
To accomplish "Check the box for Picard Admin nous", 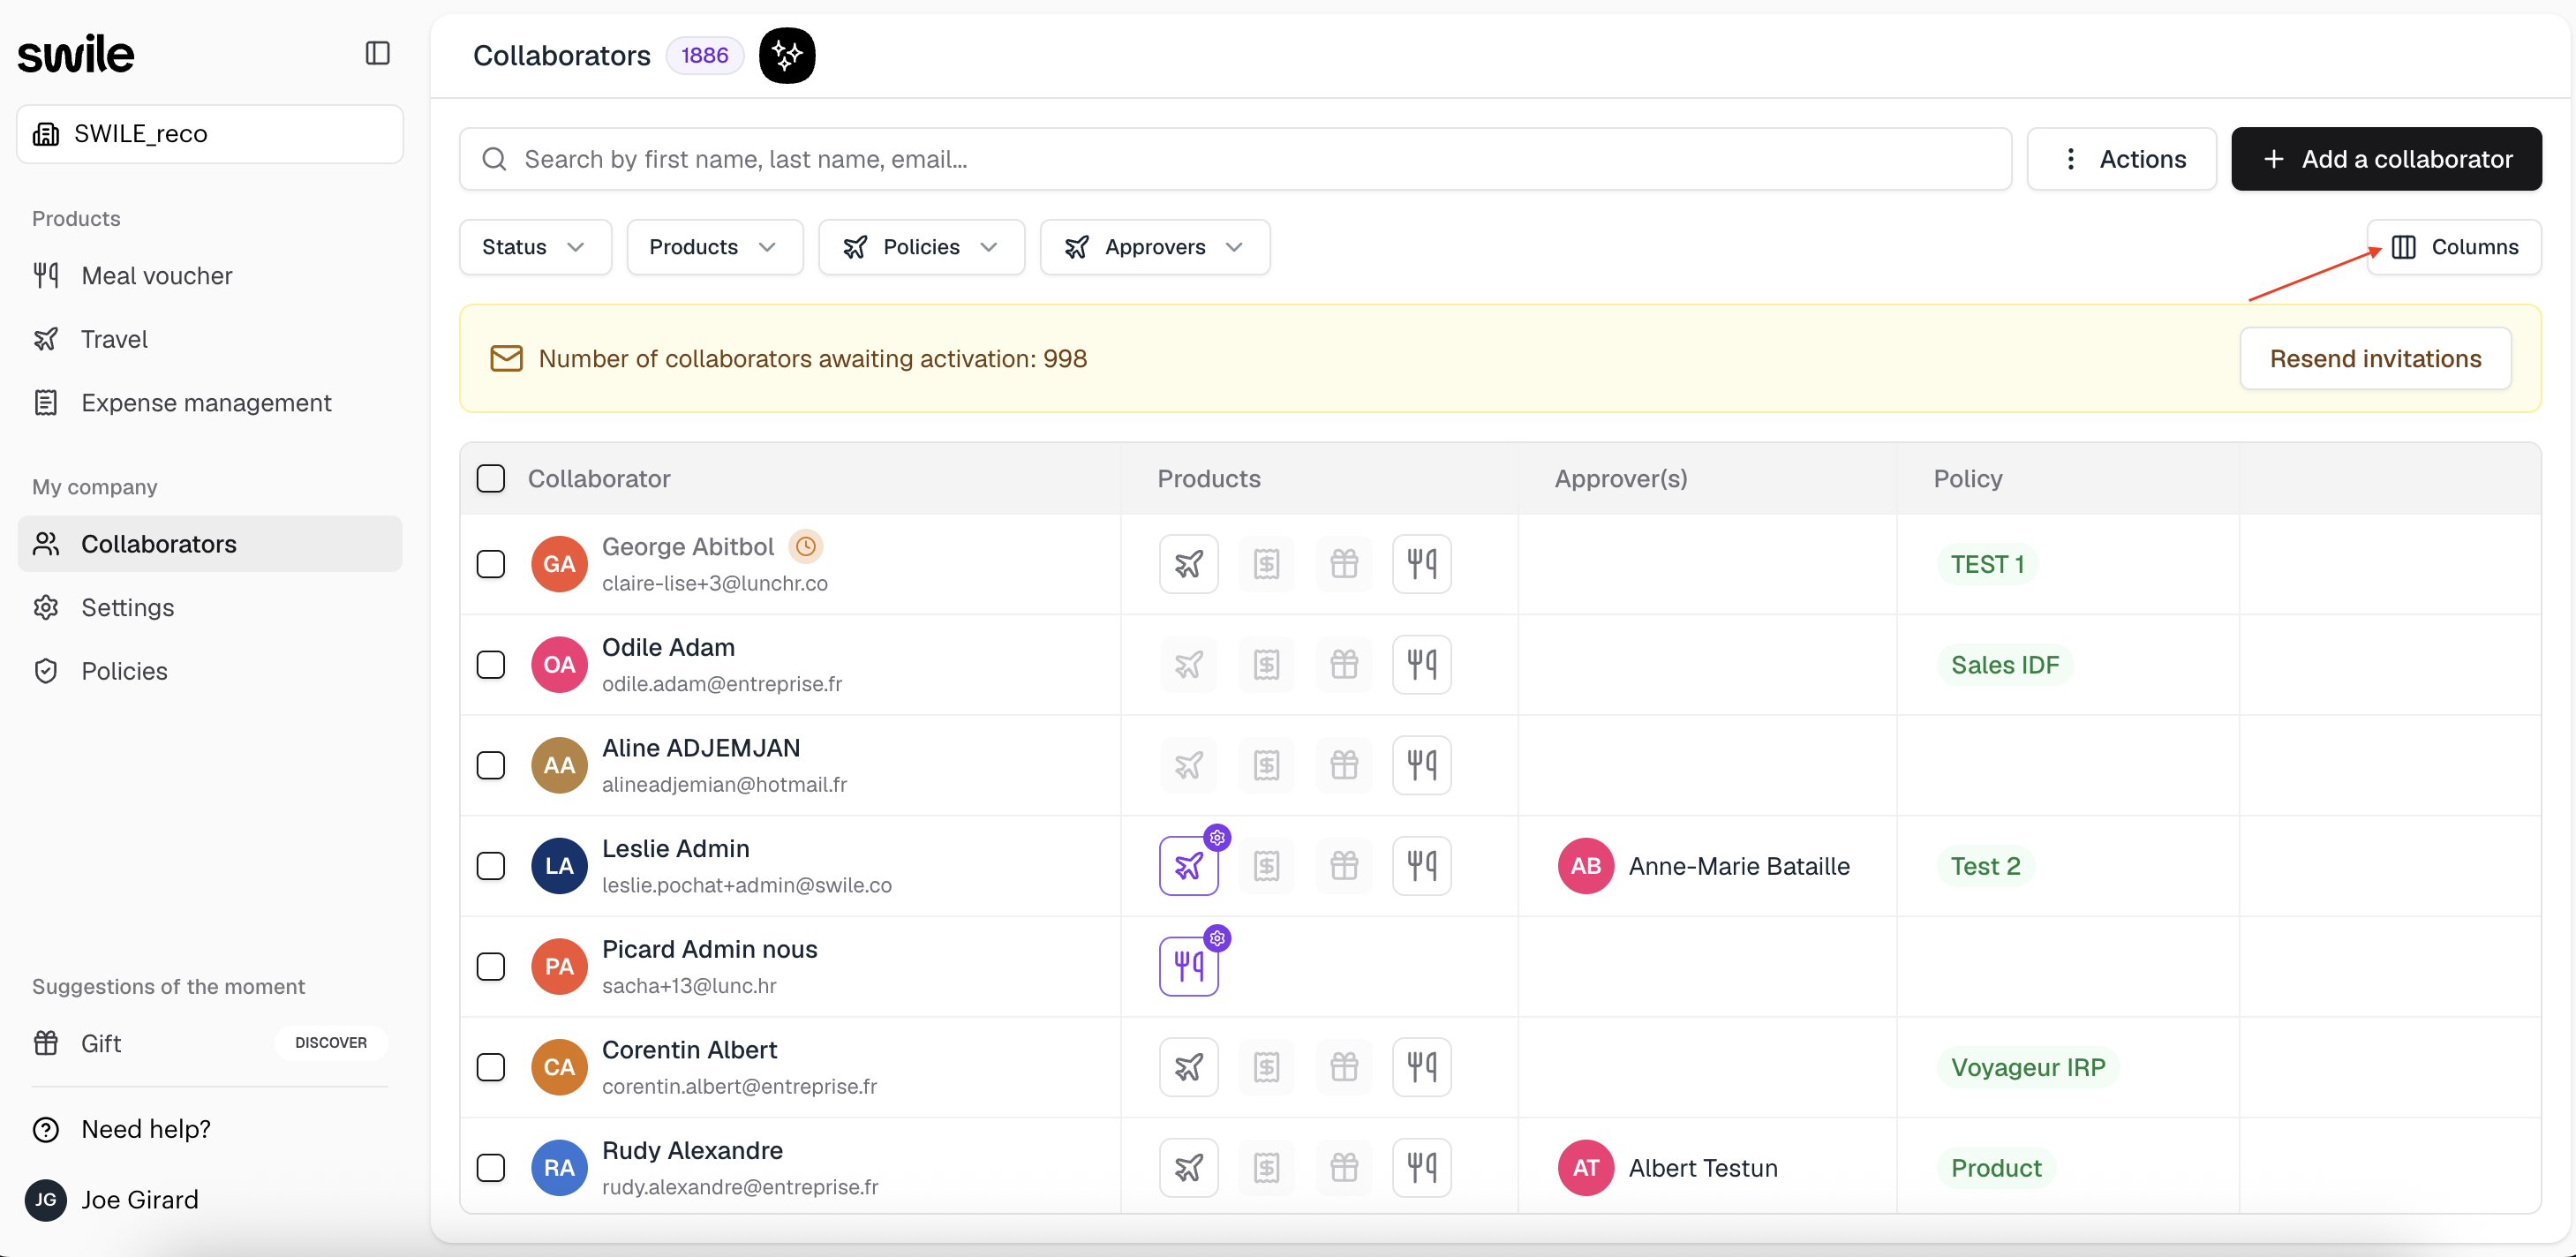I will pos(490,966).
